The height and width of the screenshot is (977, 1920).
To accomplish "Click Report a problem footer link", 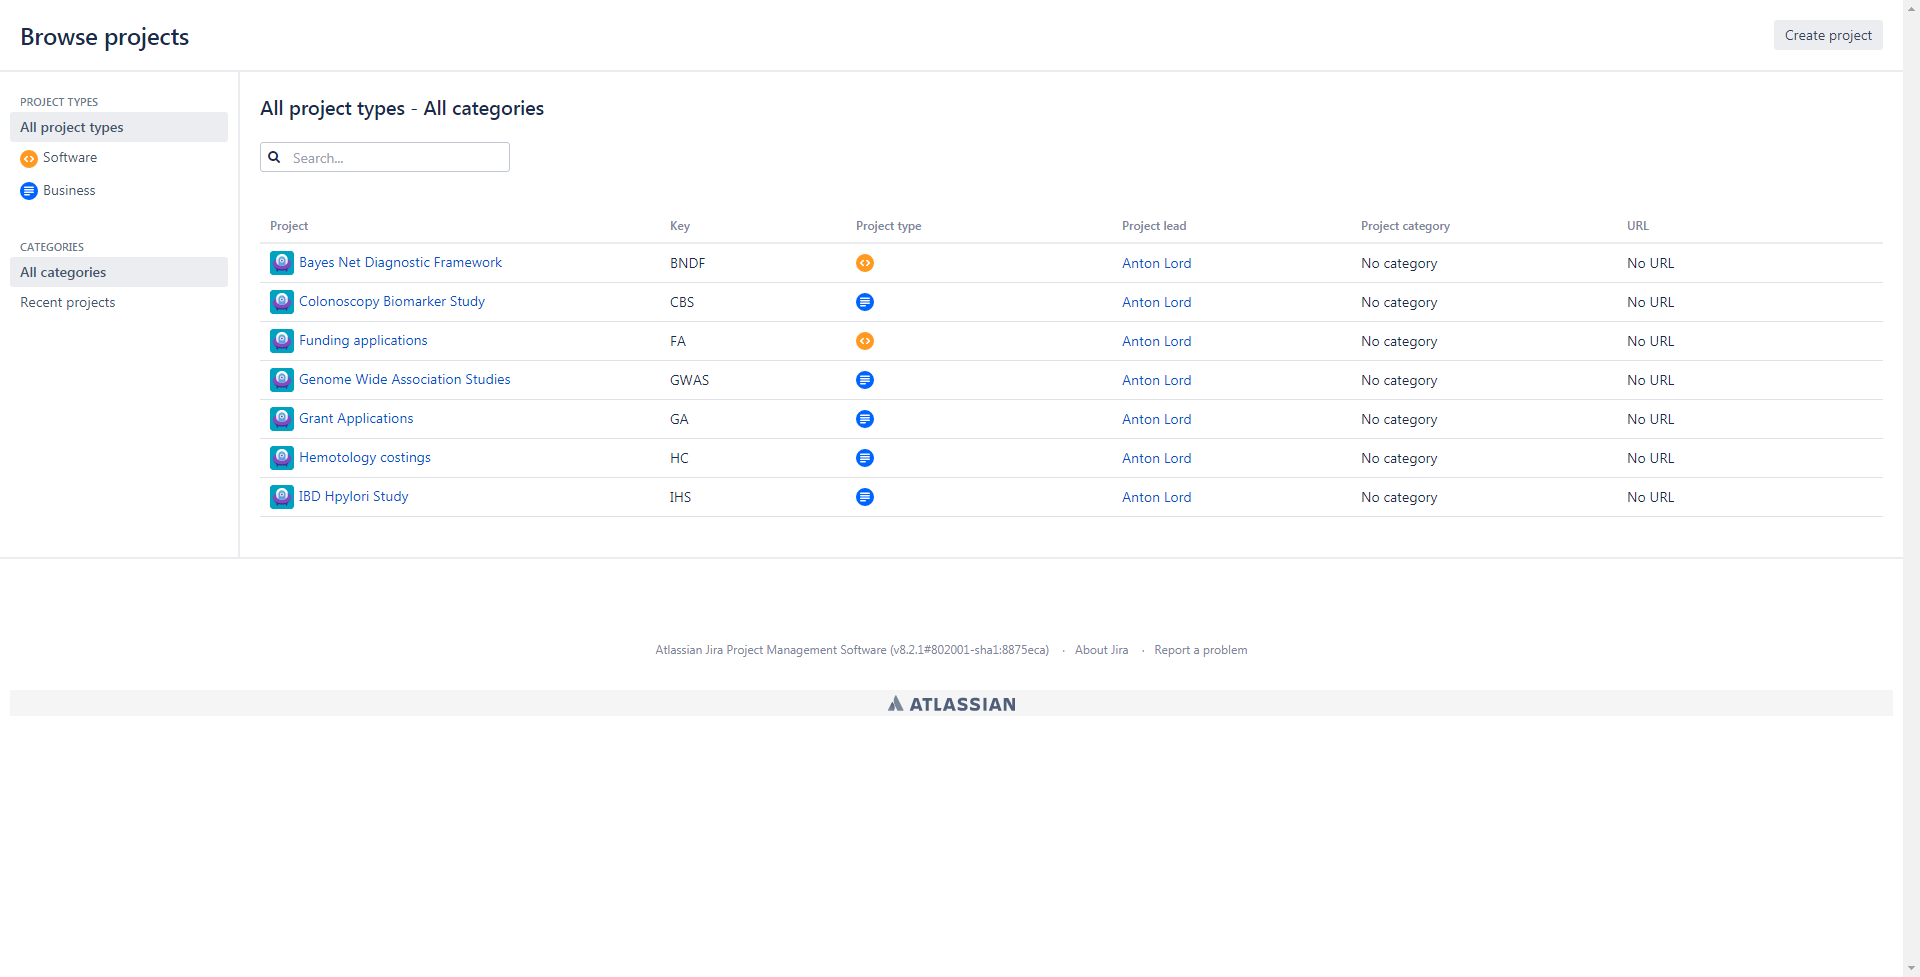I will [1200, 650].
